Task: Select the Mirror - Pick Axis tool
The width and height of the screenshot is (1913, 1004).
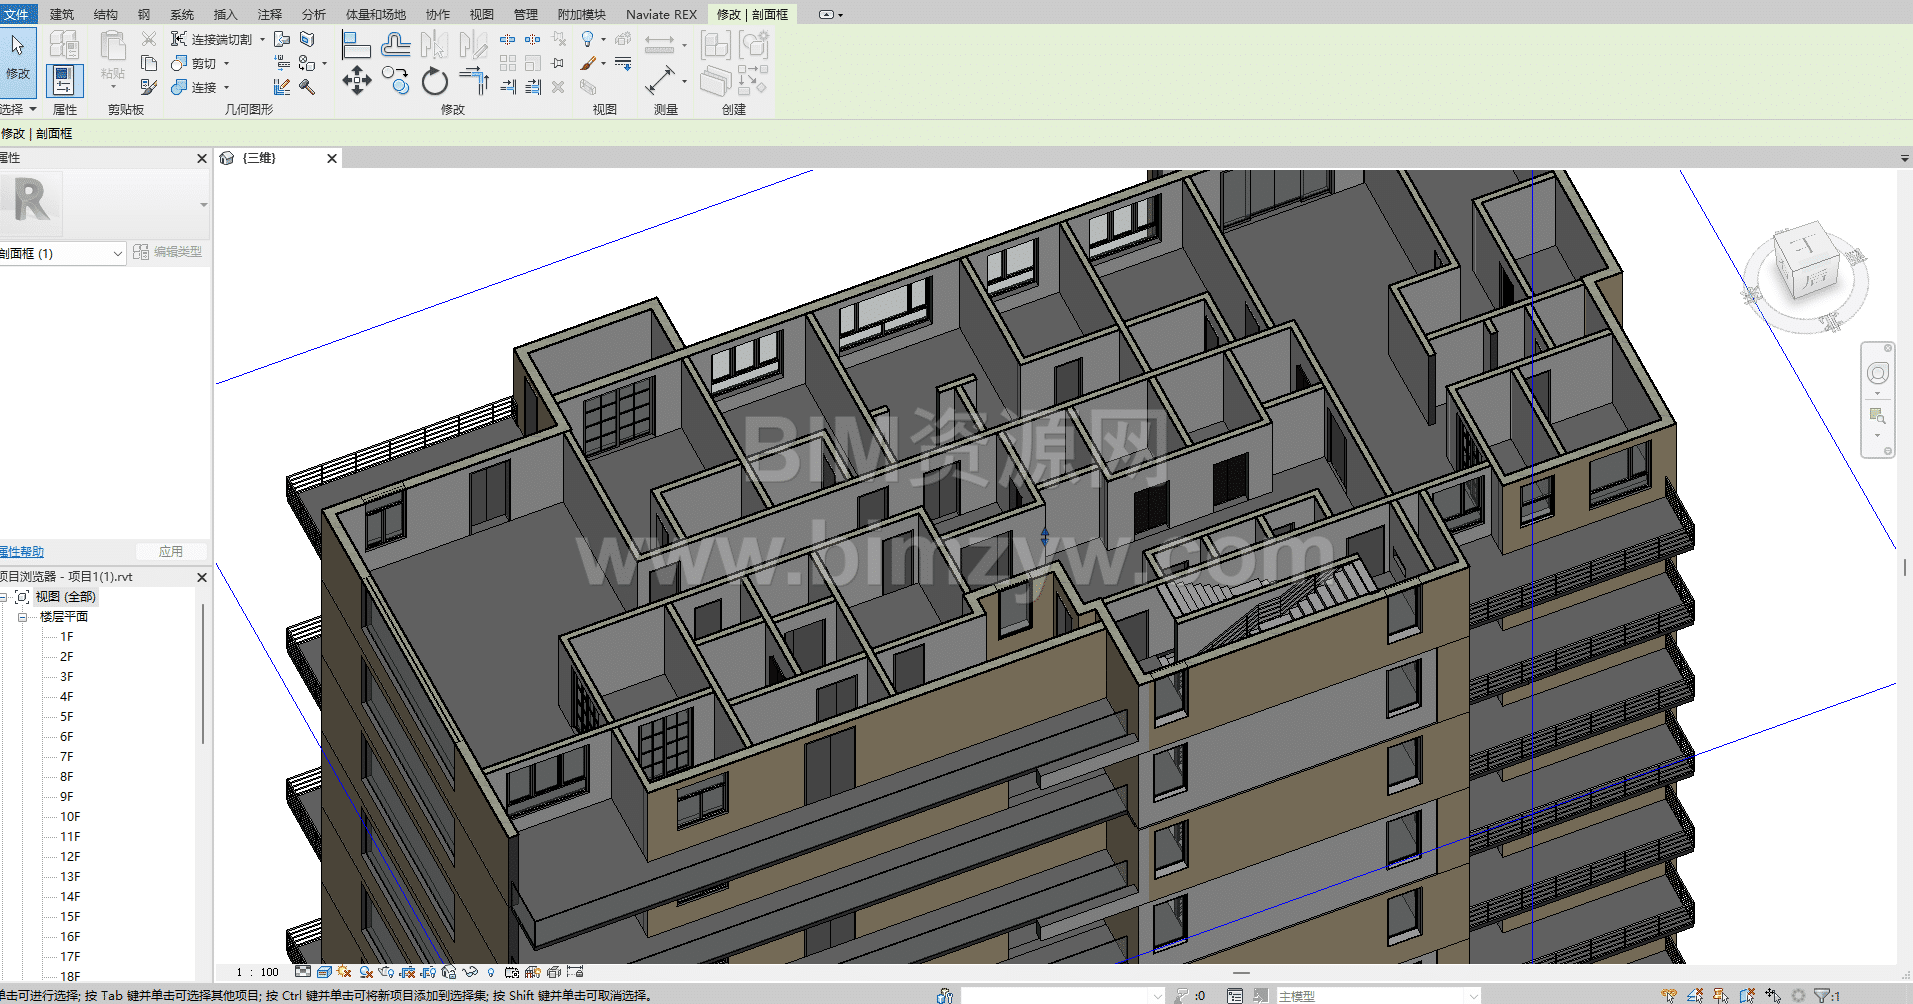Action: tap(435, 45)
